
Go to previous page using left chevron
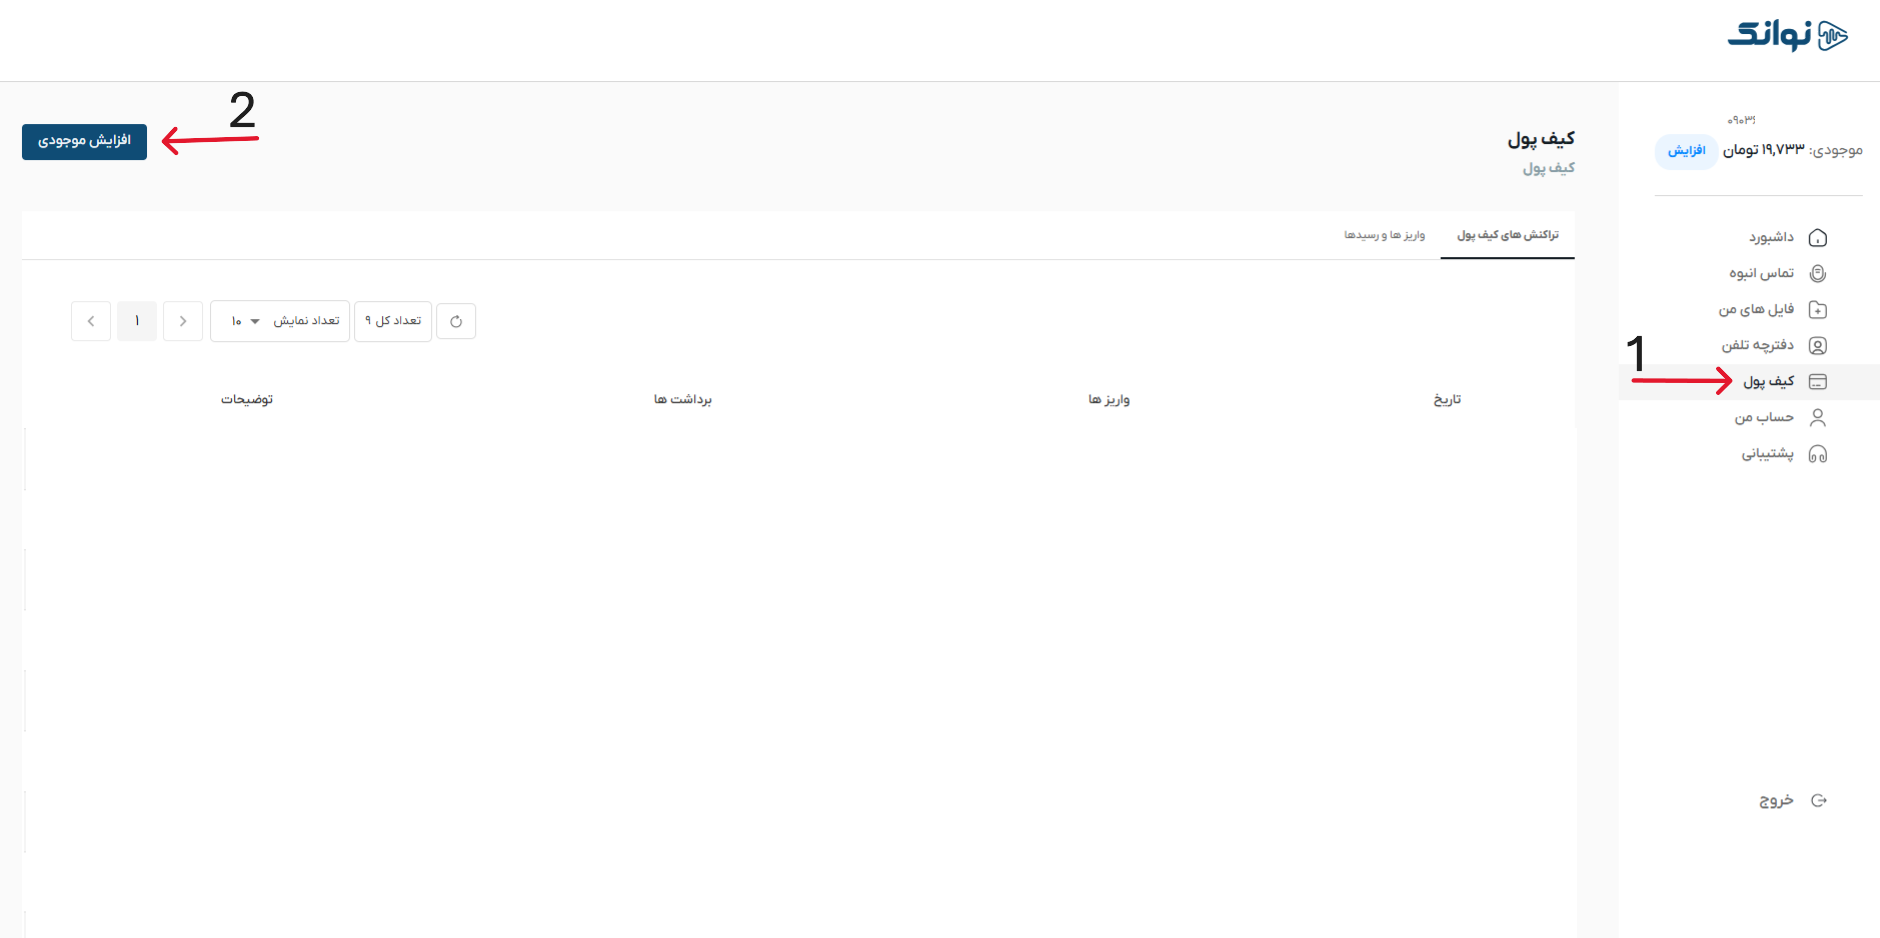pos(91,322)
